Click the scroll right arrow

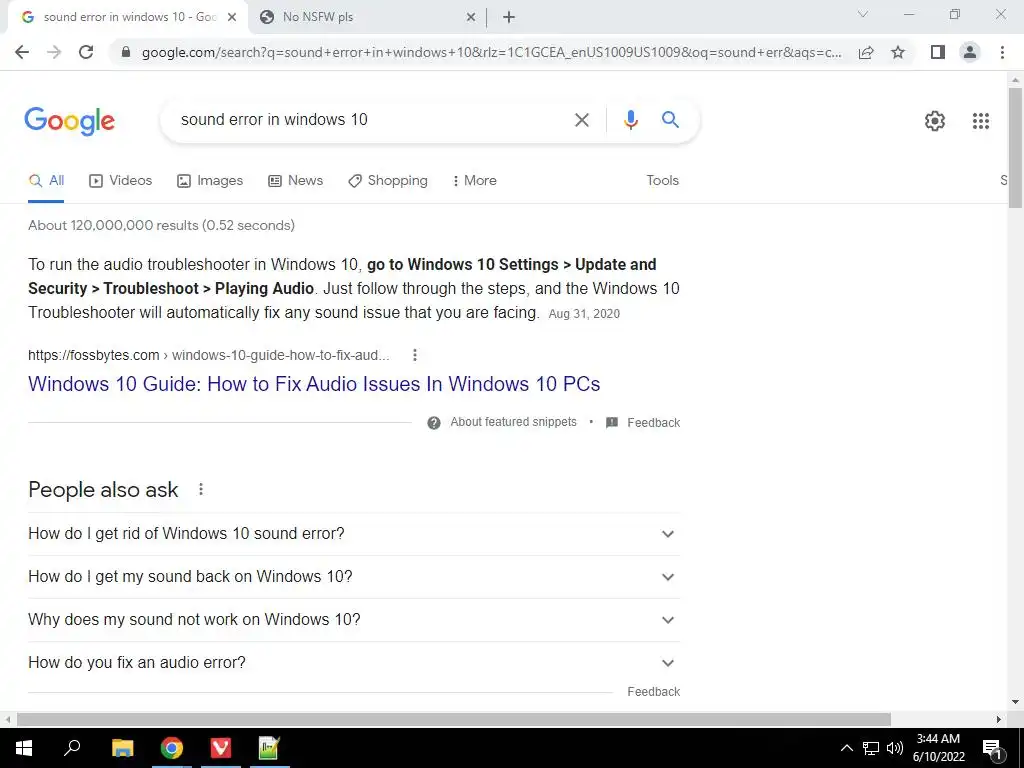pos(999,719)
